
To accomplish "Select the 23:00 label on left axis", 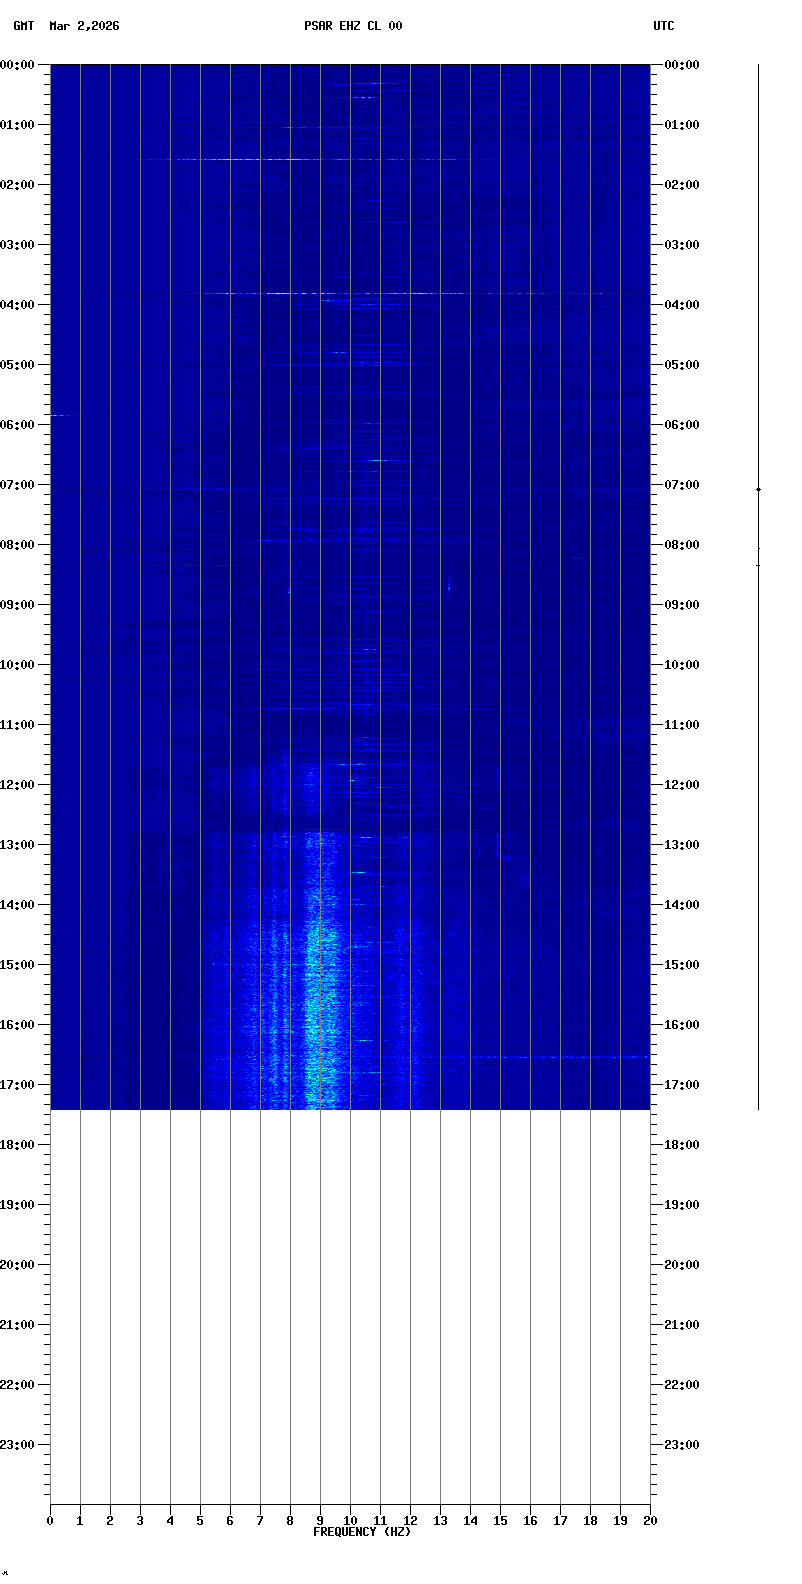I will click(19, 1445).
